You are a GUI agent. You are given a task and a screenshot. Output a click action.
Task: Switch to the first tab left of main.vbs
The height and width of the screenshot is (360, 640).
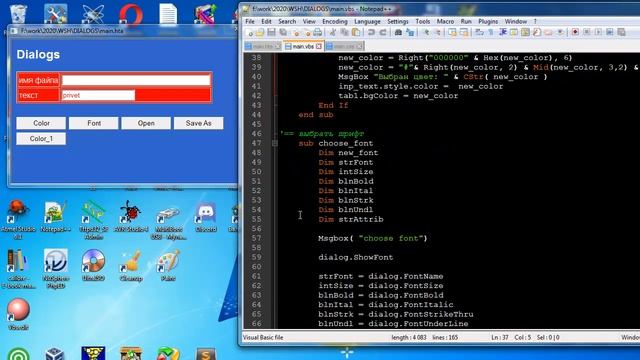[263, 47]
